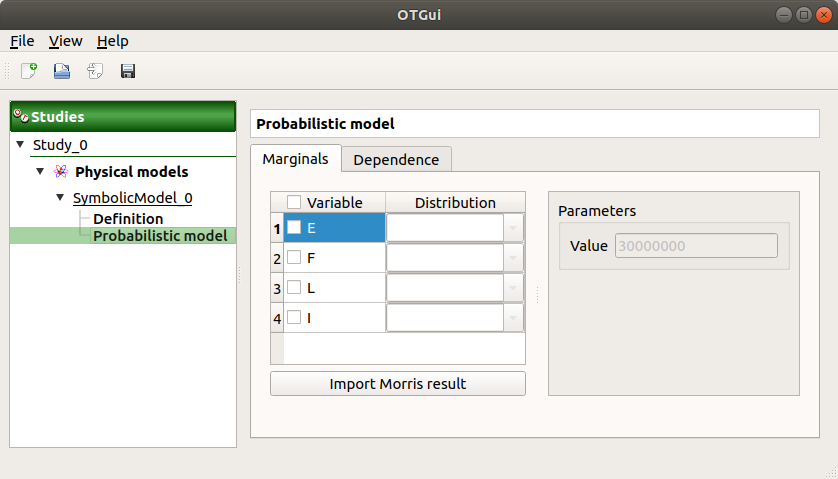Click the window resize grip corner
838x479 pixels.
click(832, 473)
